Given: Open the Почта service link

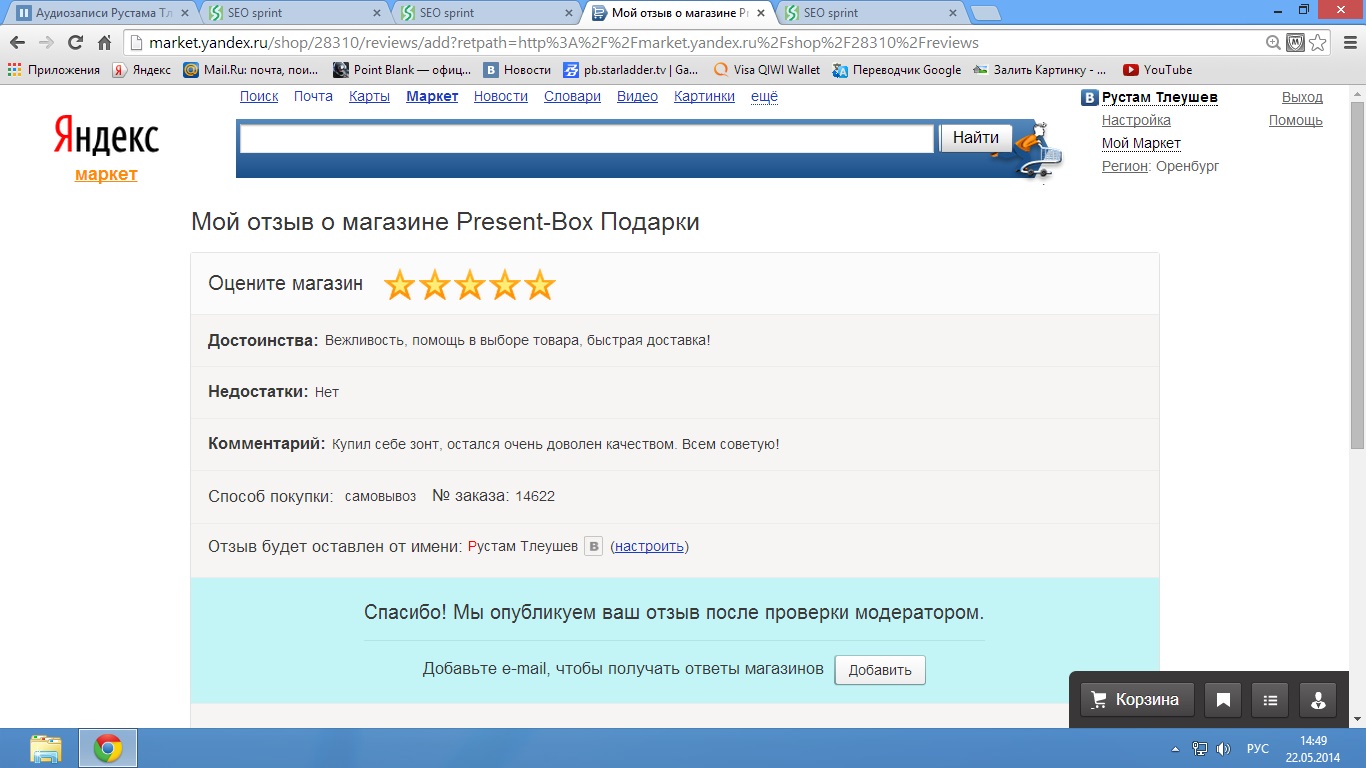Looking at the screenshot, I should [313, 96].
